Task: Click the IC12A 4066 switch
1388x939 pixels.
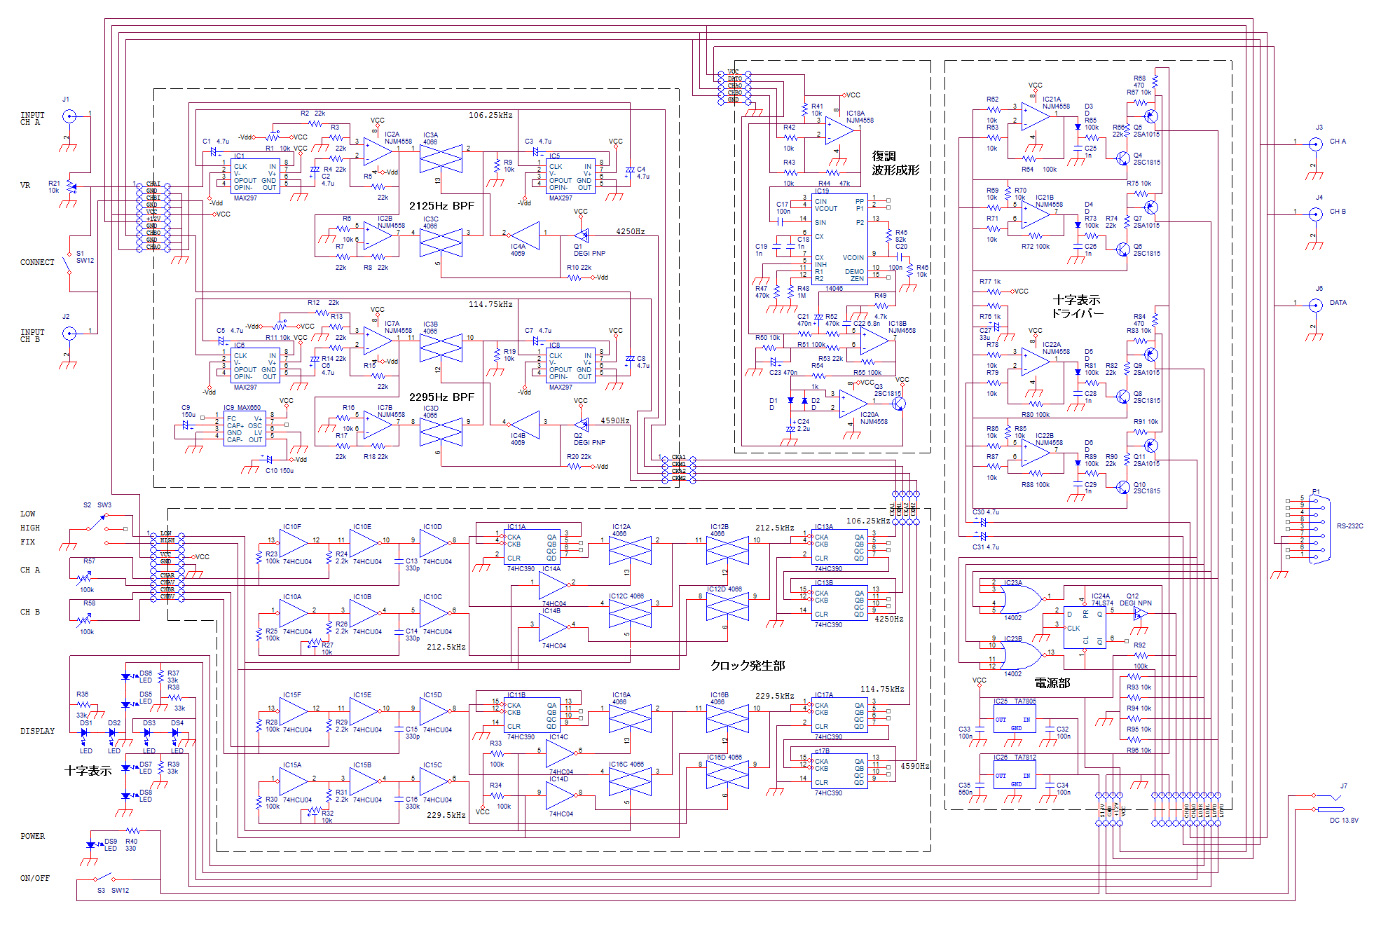Action: coord(630,549)
